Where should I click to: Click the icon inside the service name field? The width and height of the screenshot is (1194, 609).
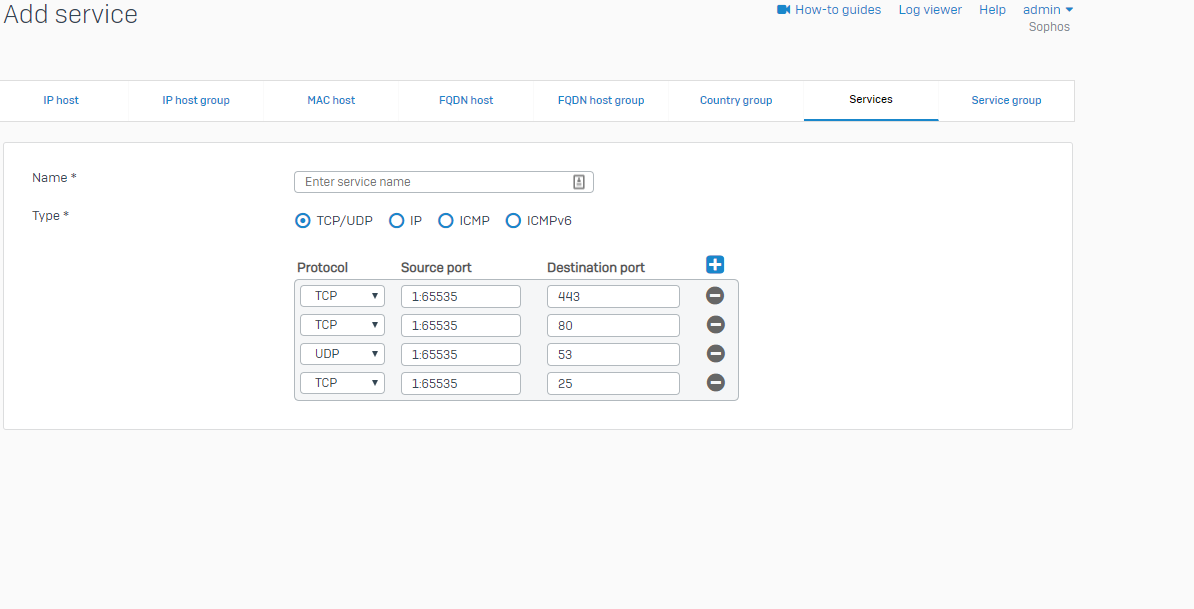pos(579,182)
